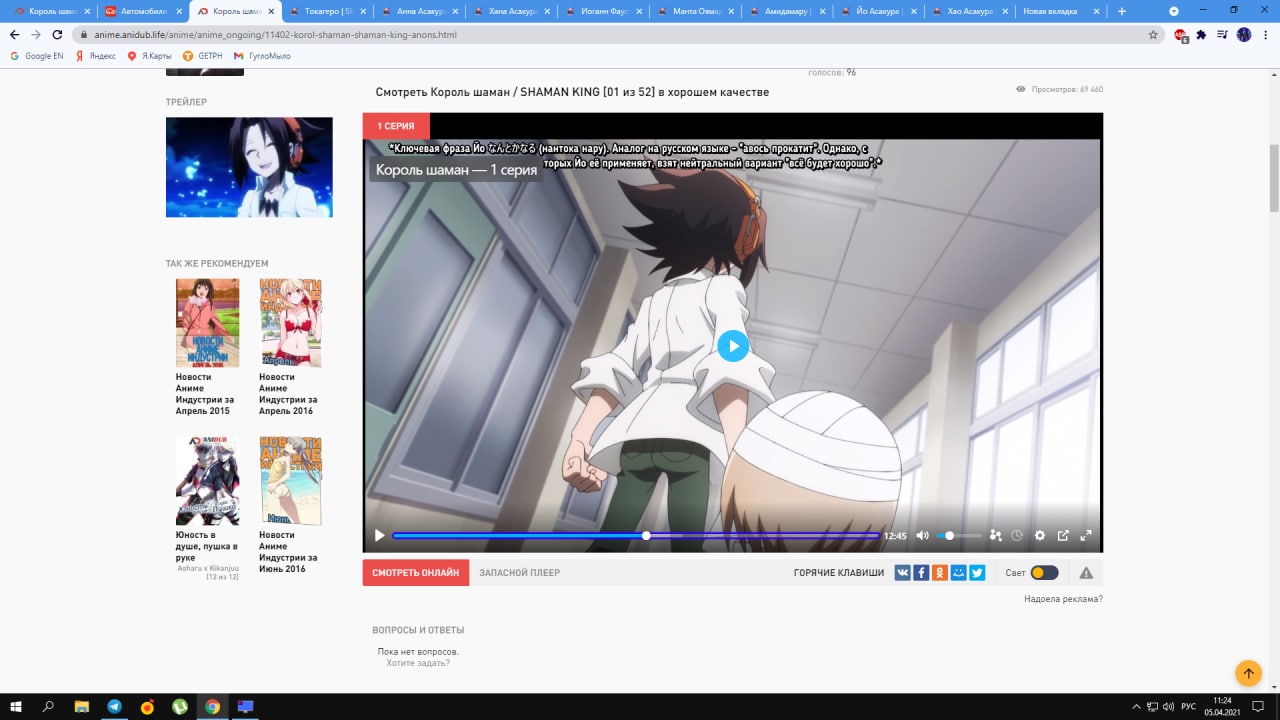
Task: Open the ГОРЯЧИЕ КЛАВИШИ link
Action: (839, 573)
